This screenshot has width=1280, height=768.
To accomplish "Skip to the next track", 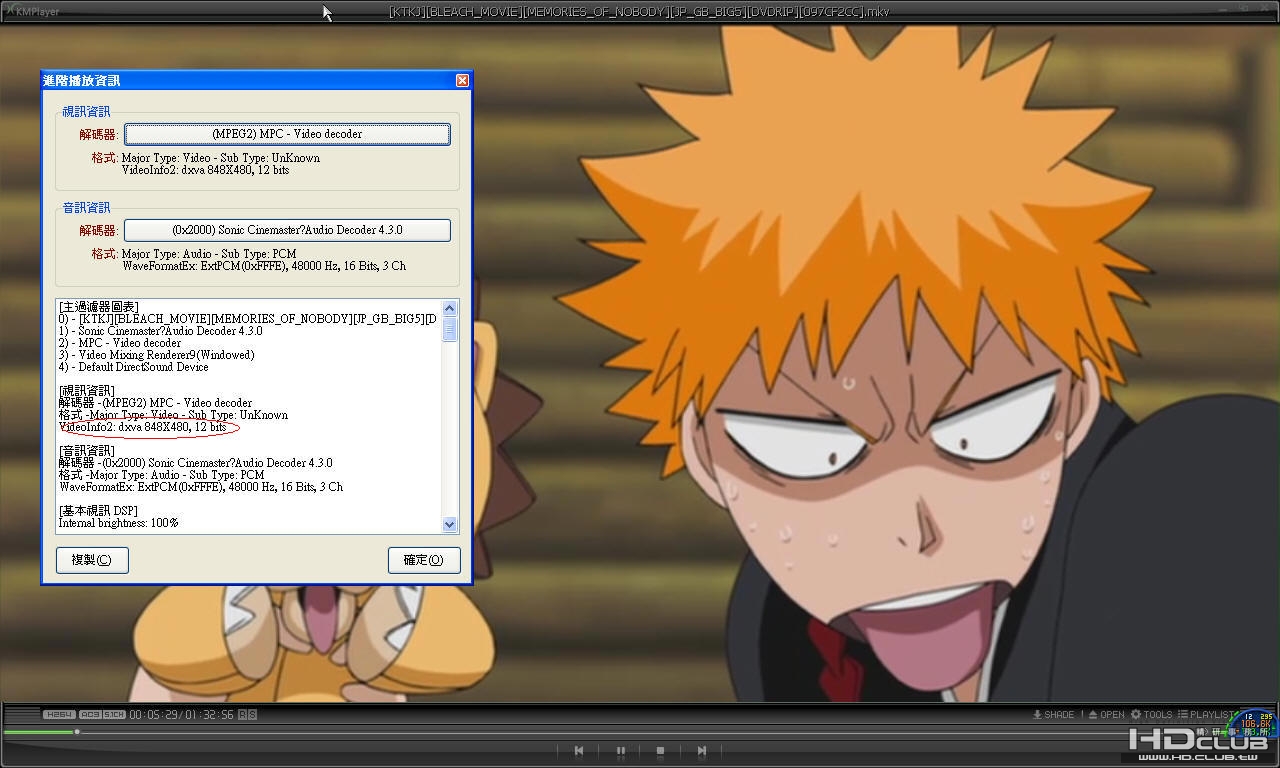I will coord(701,750).
